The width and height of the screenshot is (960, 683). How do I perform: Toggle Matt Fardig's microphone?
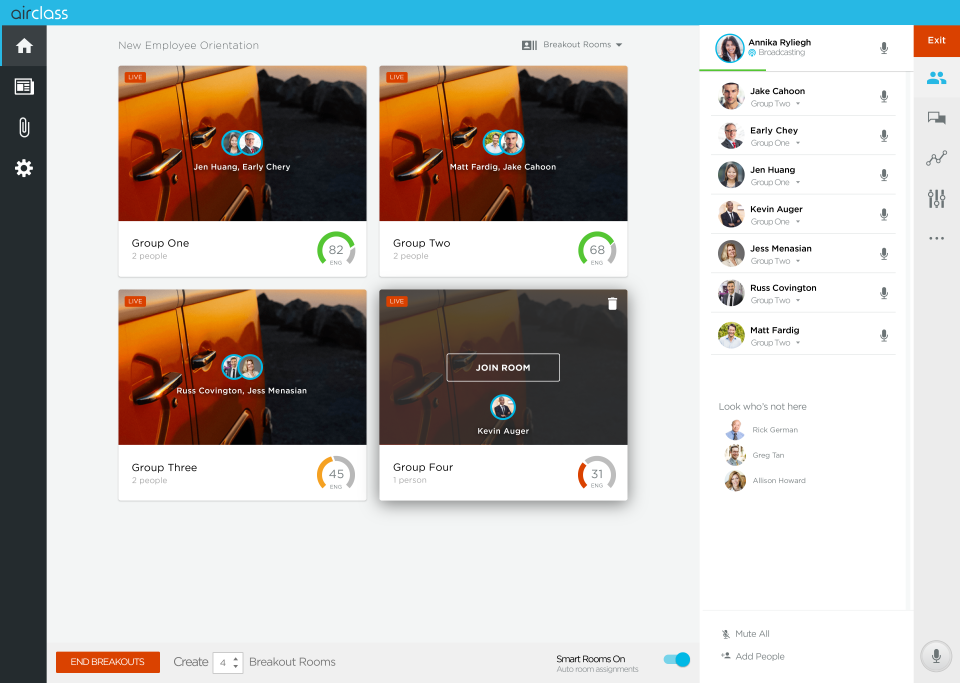click(x=884, y=336)
